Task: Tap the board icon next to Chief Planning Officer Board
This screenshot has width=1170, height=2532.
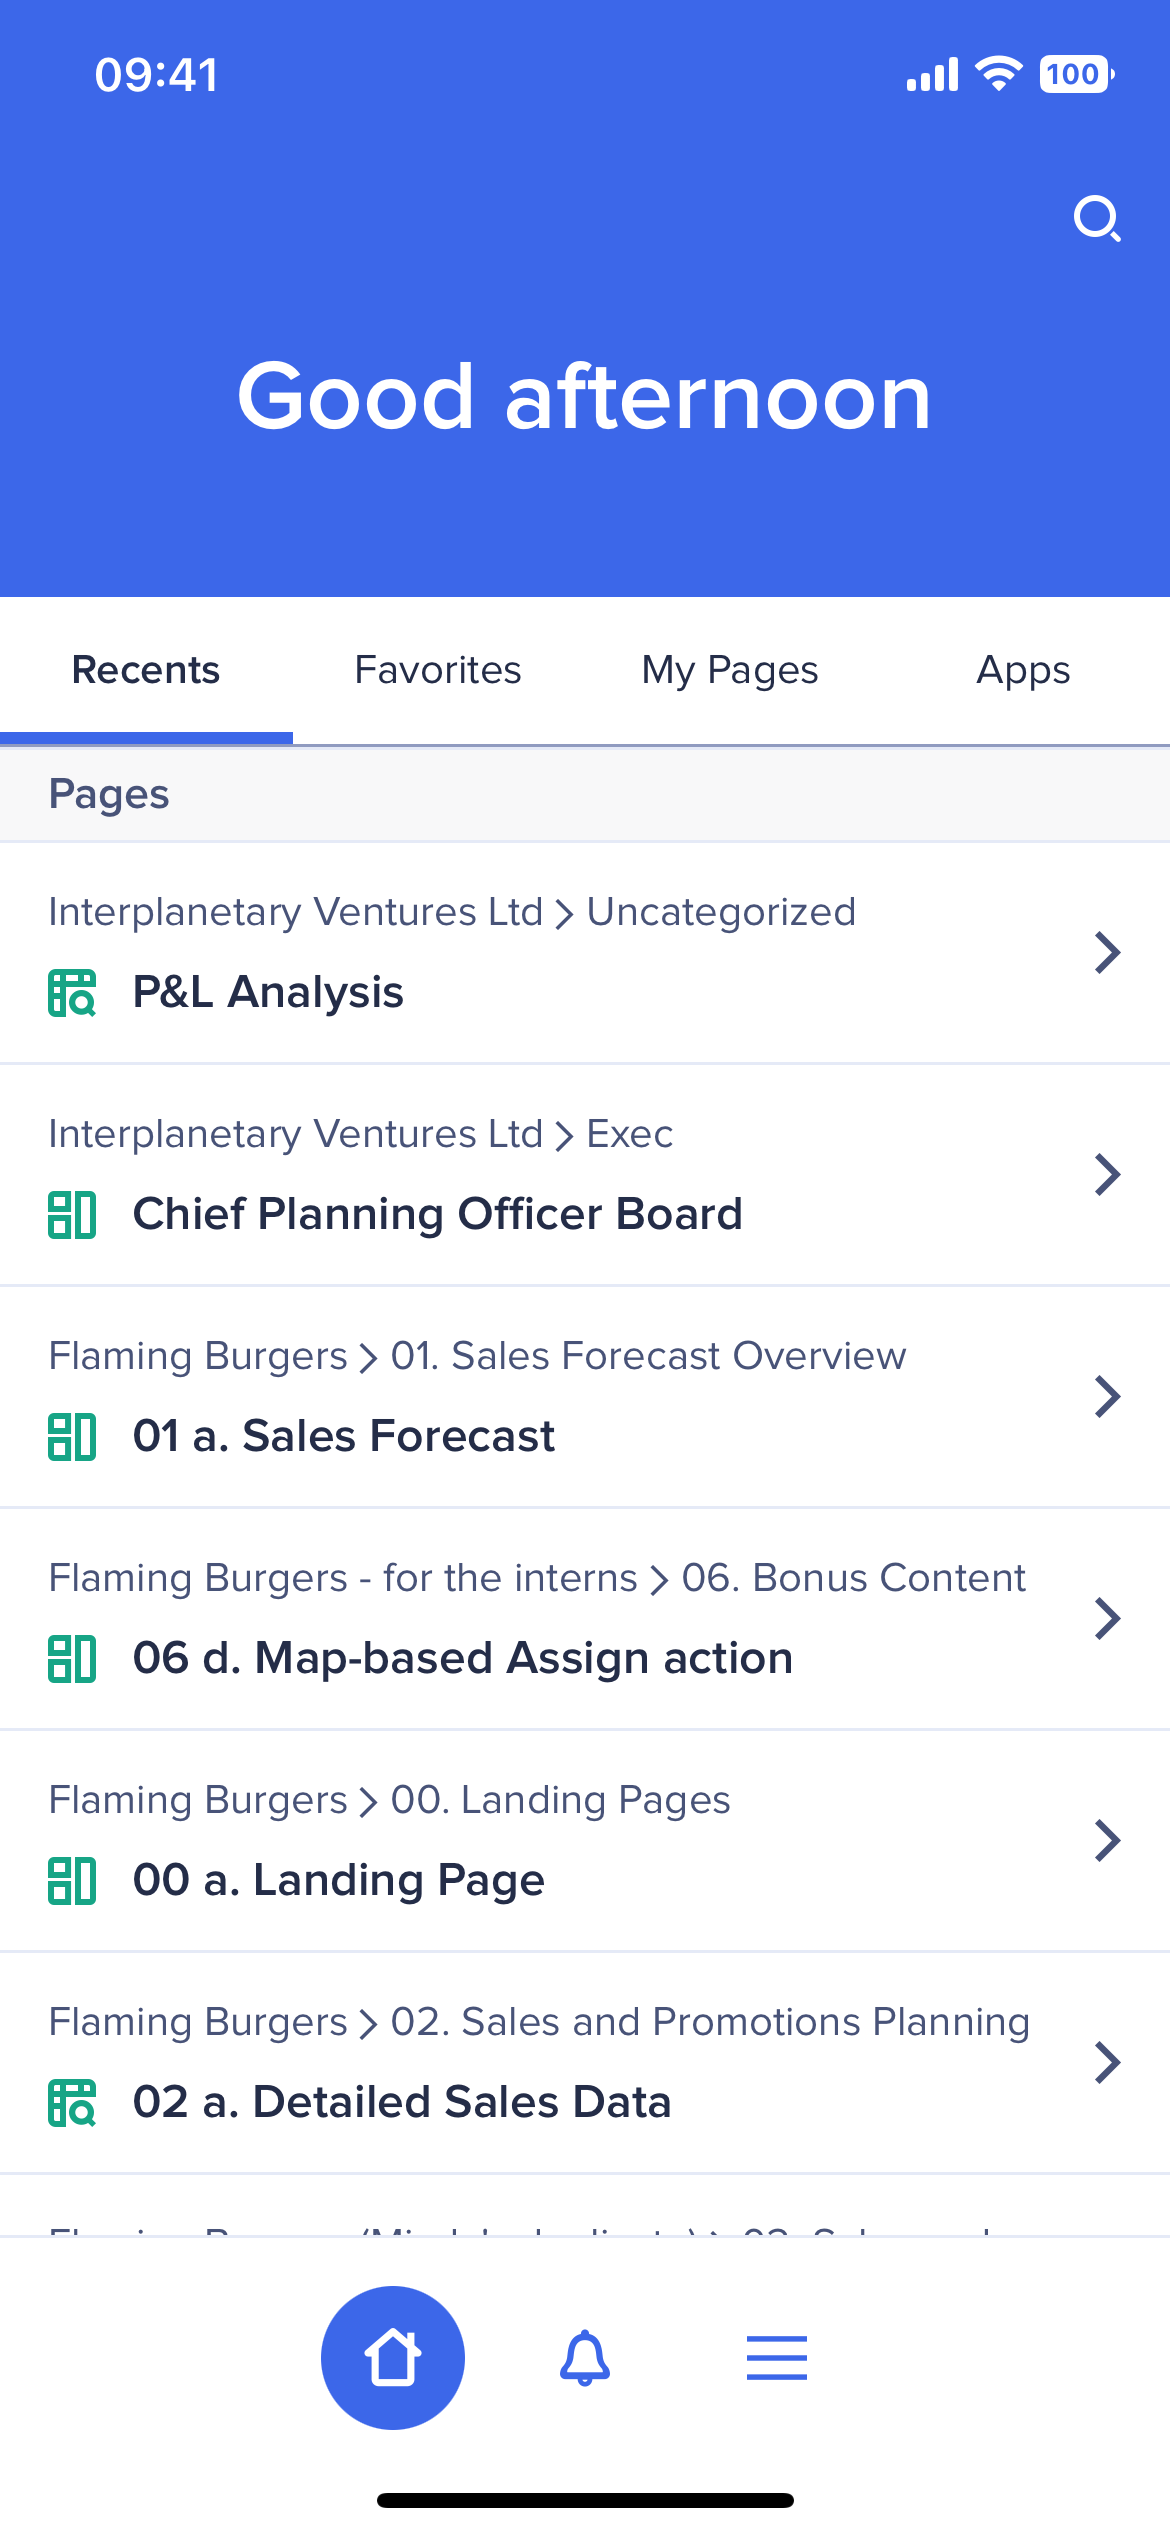Action: coord(72,1214)
